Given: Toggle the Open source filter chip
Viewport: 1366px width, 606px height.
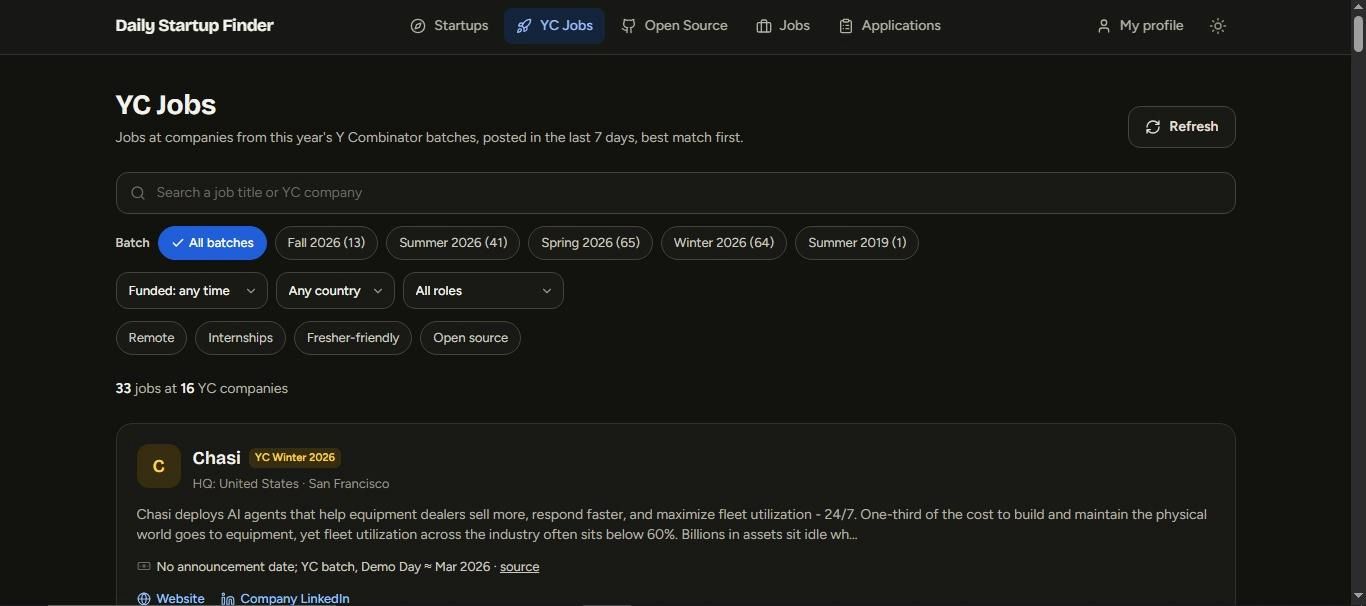Looking at the screenshot, I should [x=470, y=338].
